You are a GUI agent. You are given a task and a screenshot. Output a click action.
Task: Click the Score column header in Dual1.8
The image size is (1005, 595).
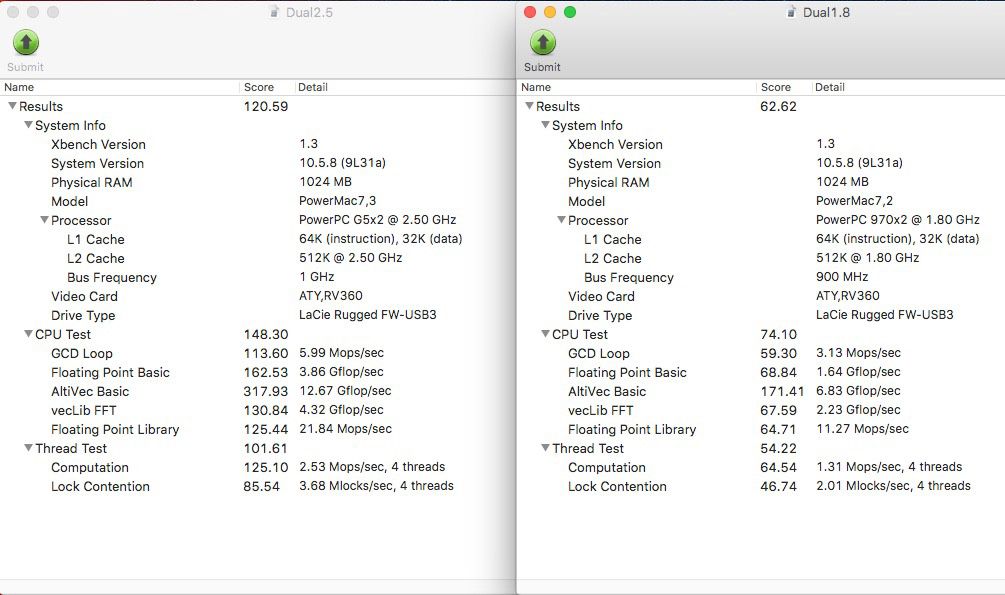(x=784, y=87)
